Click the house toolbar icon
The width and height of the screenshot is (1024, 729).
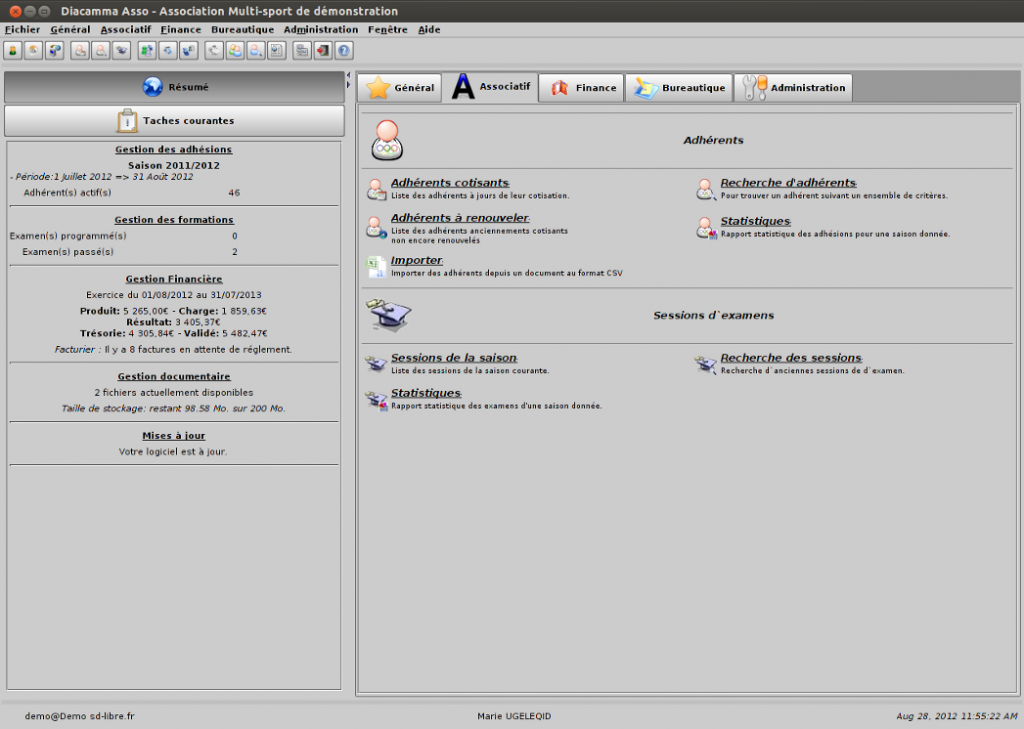coord(33,50)
